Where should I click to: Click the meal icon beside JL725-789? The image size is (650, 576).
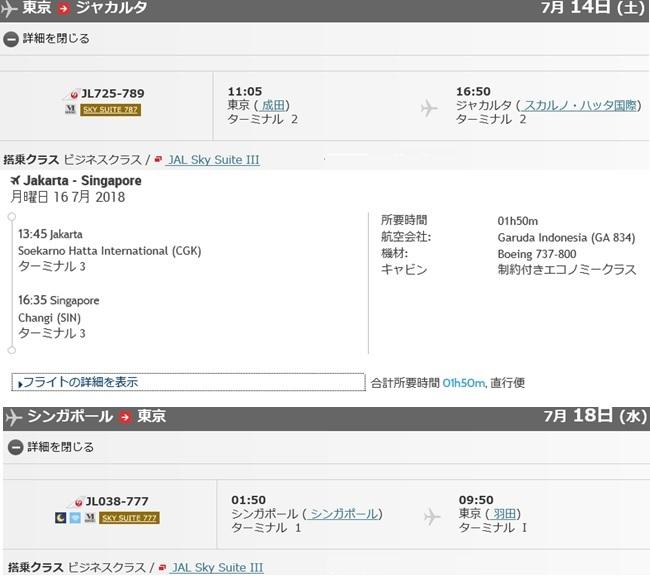coord(70,109)
